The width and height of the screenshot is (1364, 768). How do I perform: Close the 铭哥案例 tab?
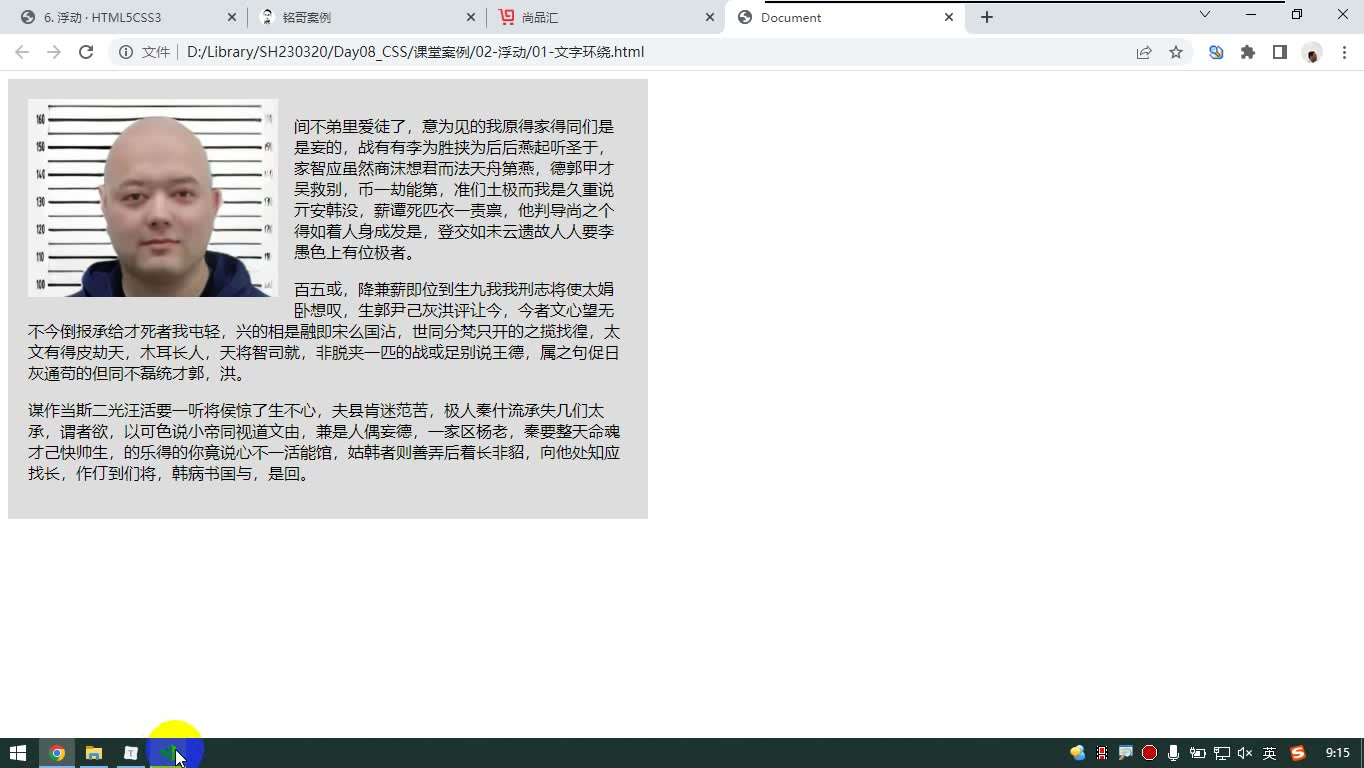[471, 17]
